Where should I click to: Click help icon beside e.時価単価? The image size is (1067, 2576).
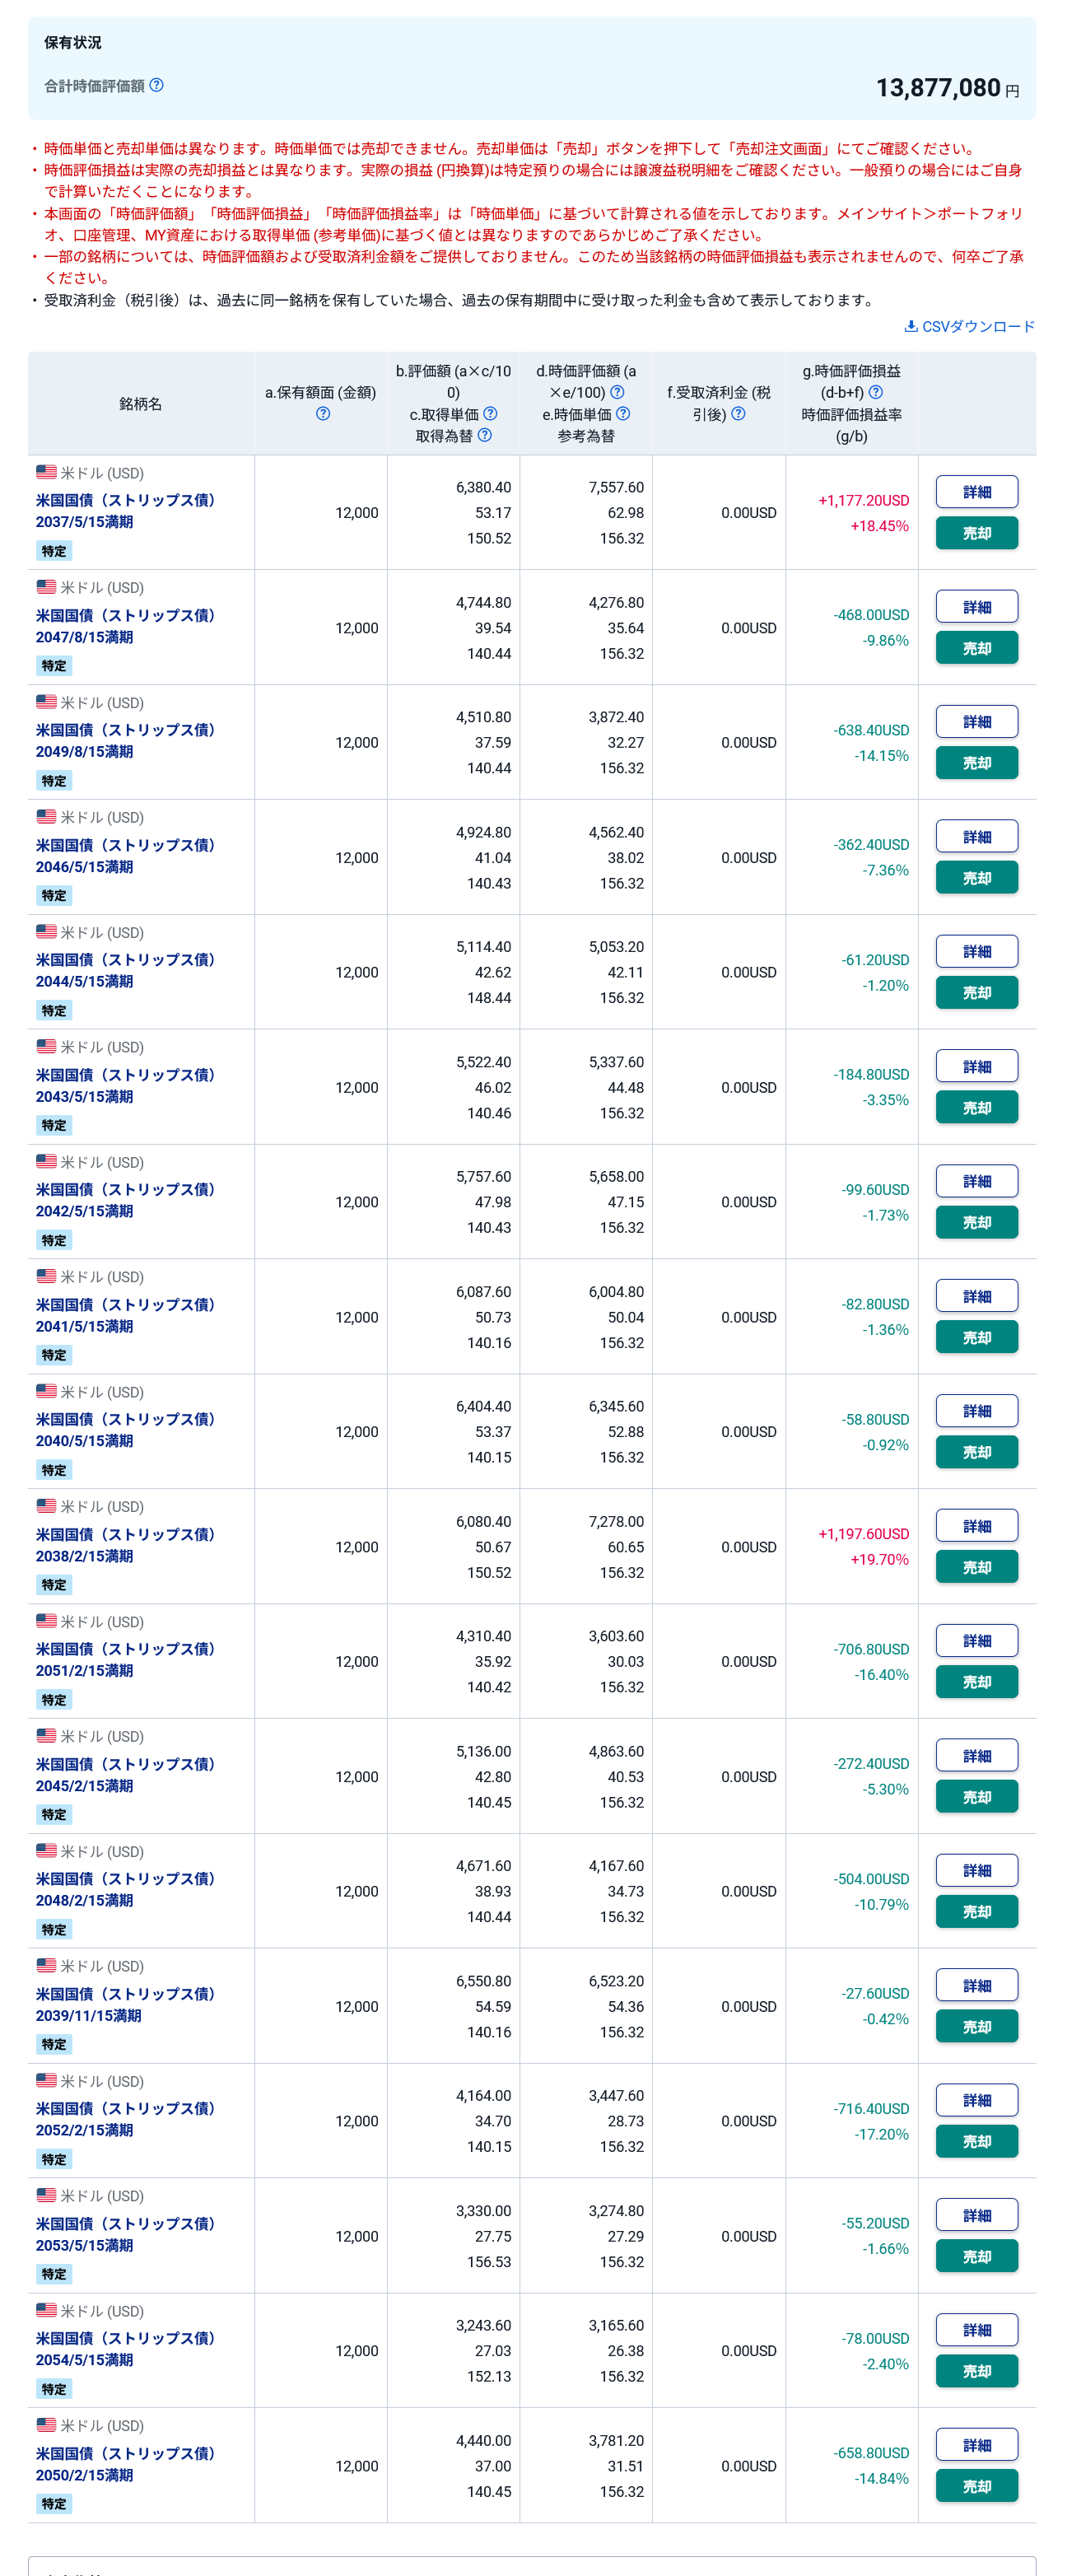pyautogui.click(x=623, y=414)
